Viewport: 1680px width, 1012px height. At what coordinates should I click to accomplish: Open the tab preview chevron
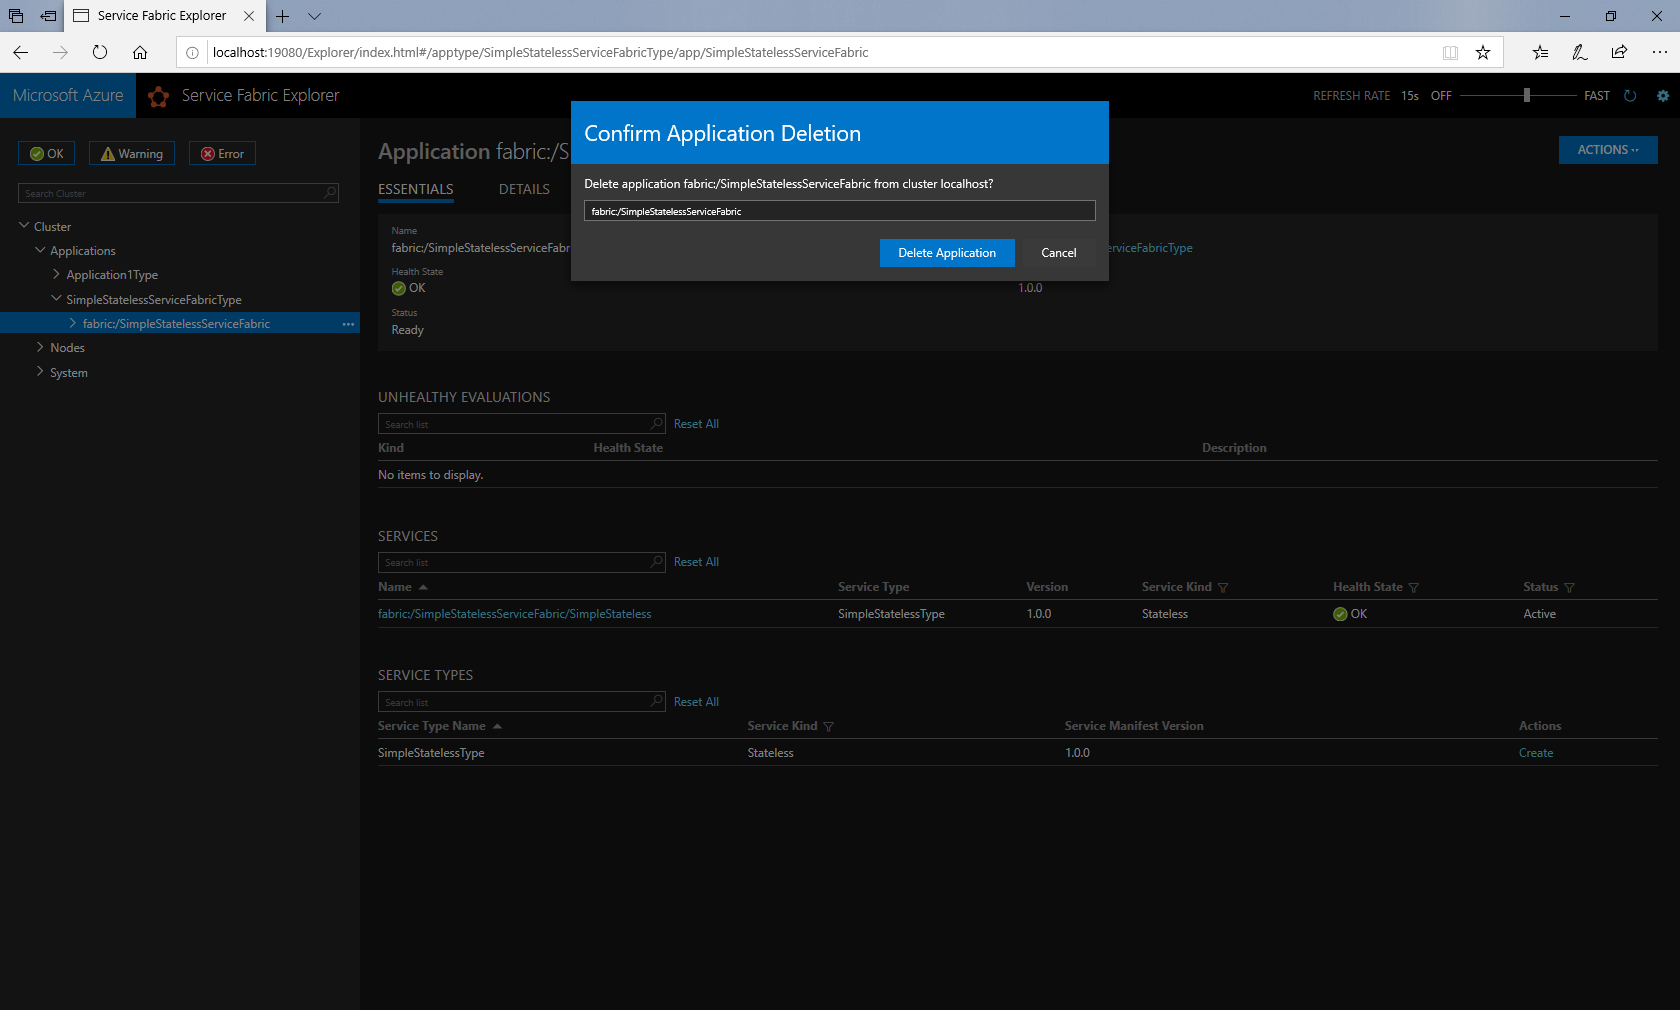(x=314, y=16)
